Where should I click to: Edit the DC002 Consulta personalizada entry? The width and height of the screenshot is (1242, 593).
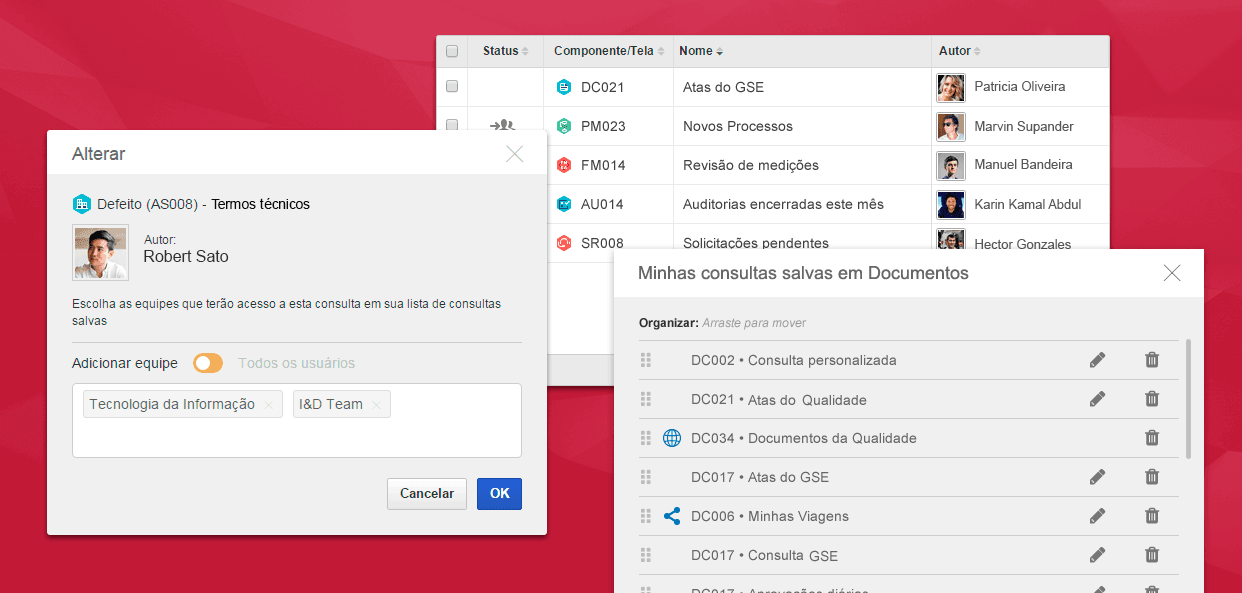click(x=1098, y=360)
